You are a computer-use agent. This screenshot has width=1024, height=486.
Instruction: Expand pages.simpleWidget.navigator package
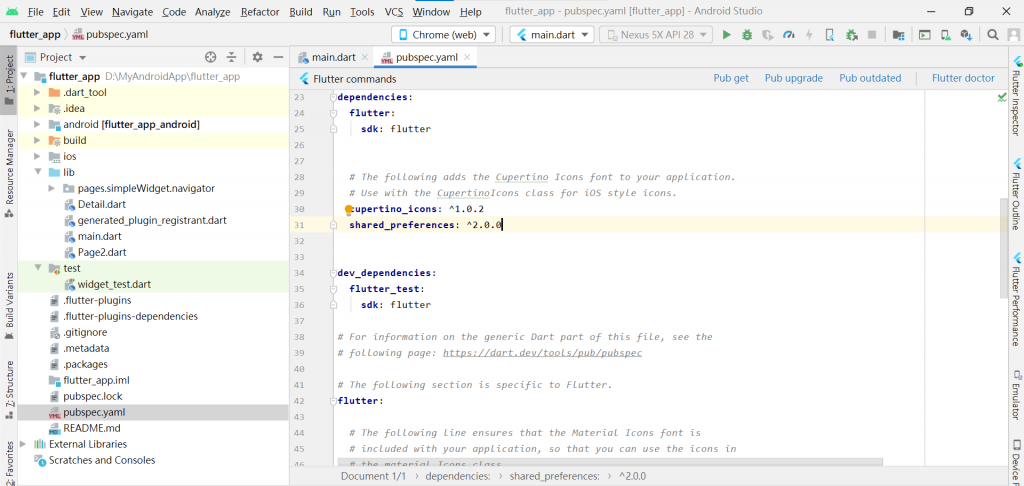tap(52, 188)
